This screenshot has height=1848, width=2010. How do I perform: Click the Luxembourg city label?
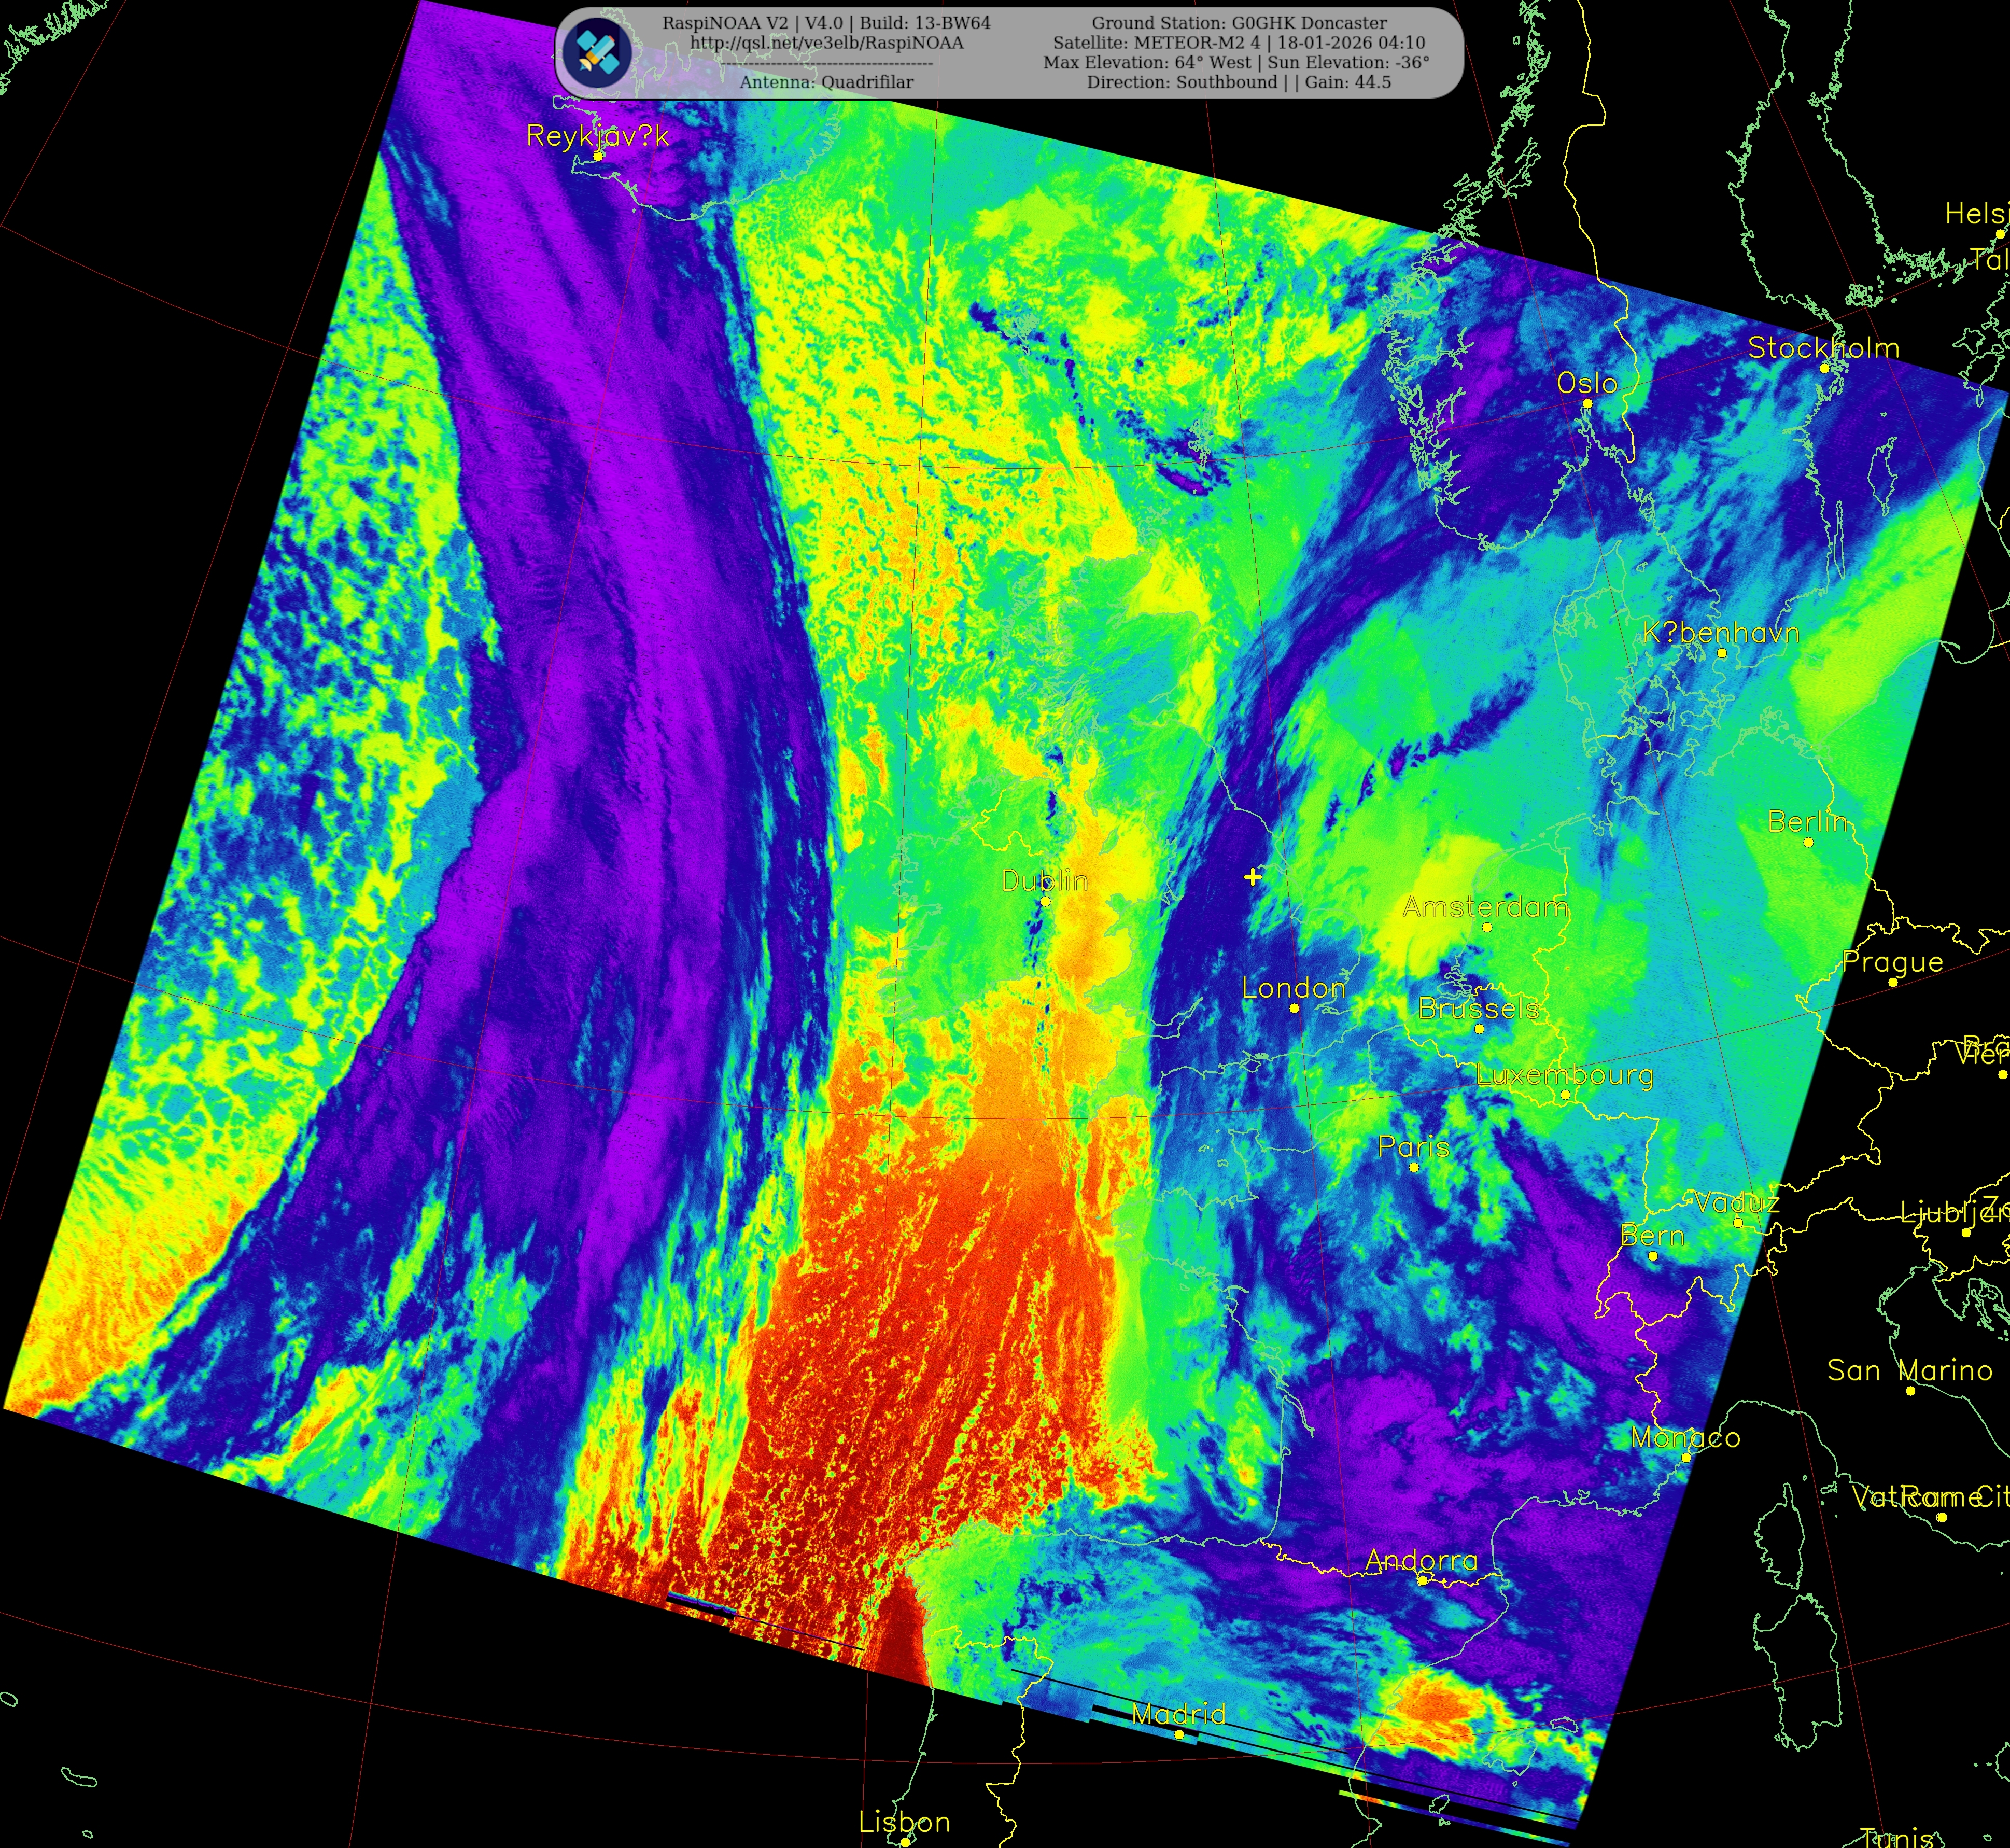coord(1564,1075)
